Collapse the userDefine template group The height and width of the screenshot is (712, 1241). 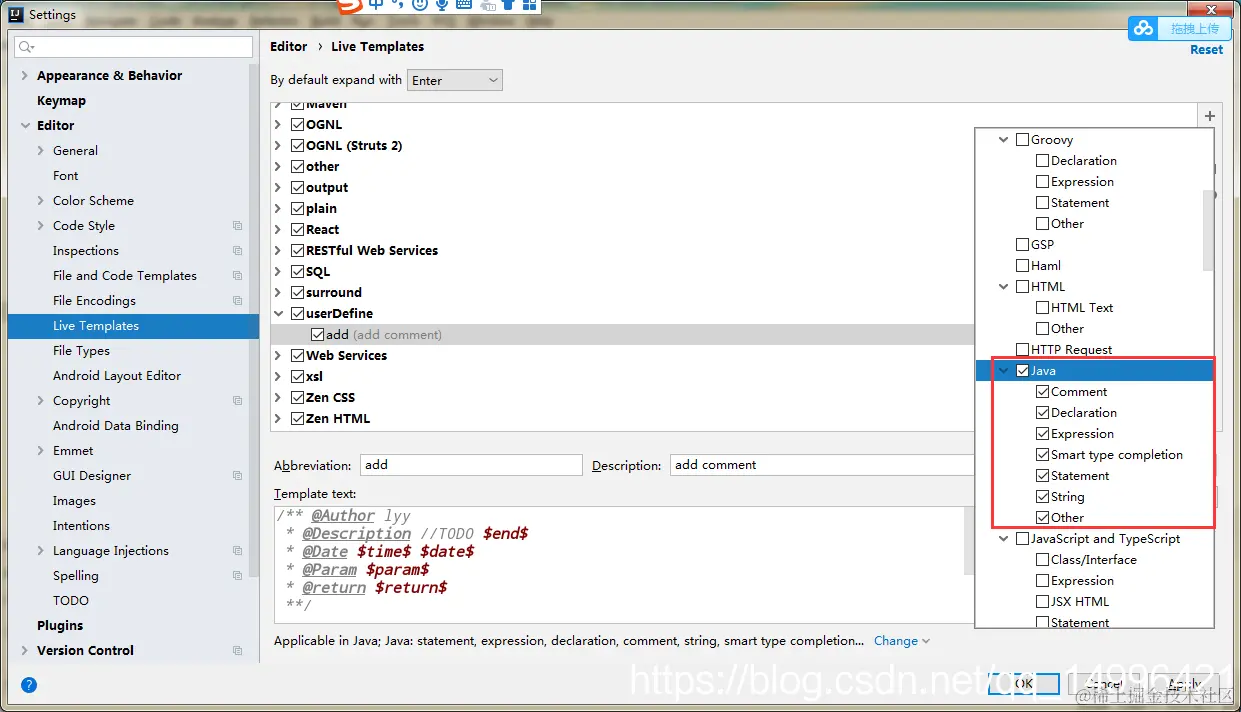click(279, 314)
